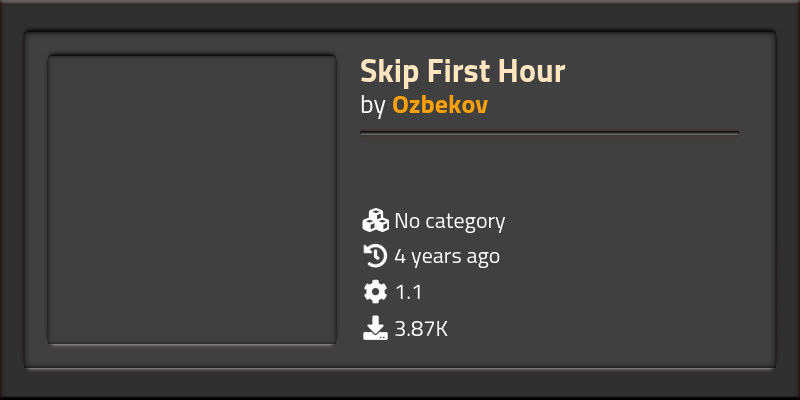800x400 pixels.
Task: Click the gear version icon
Action: click(375, 292)
